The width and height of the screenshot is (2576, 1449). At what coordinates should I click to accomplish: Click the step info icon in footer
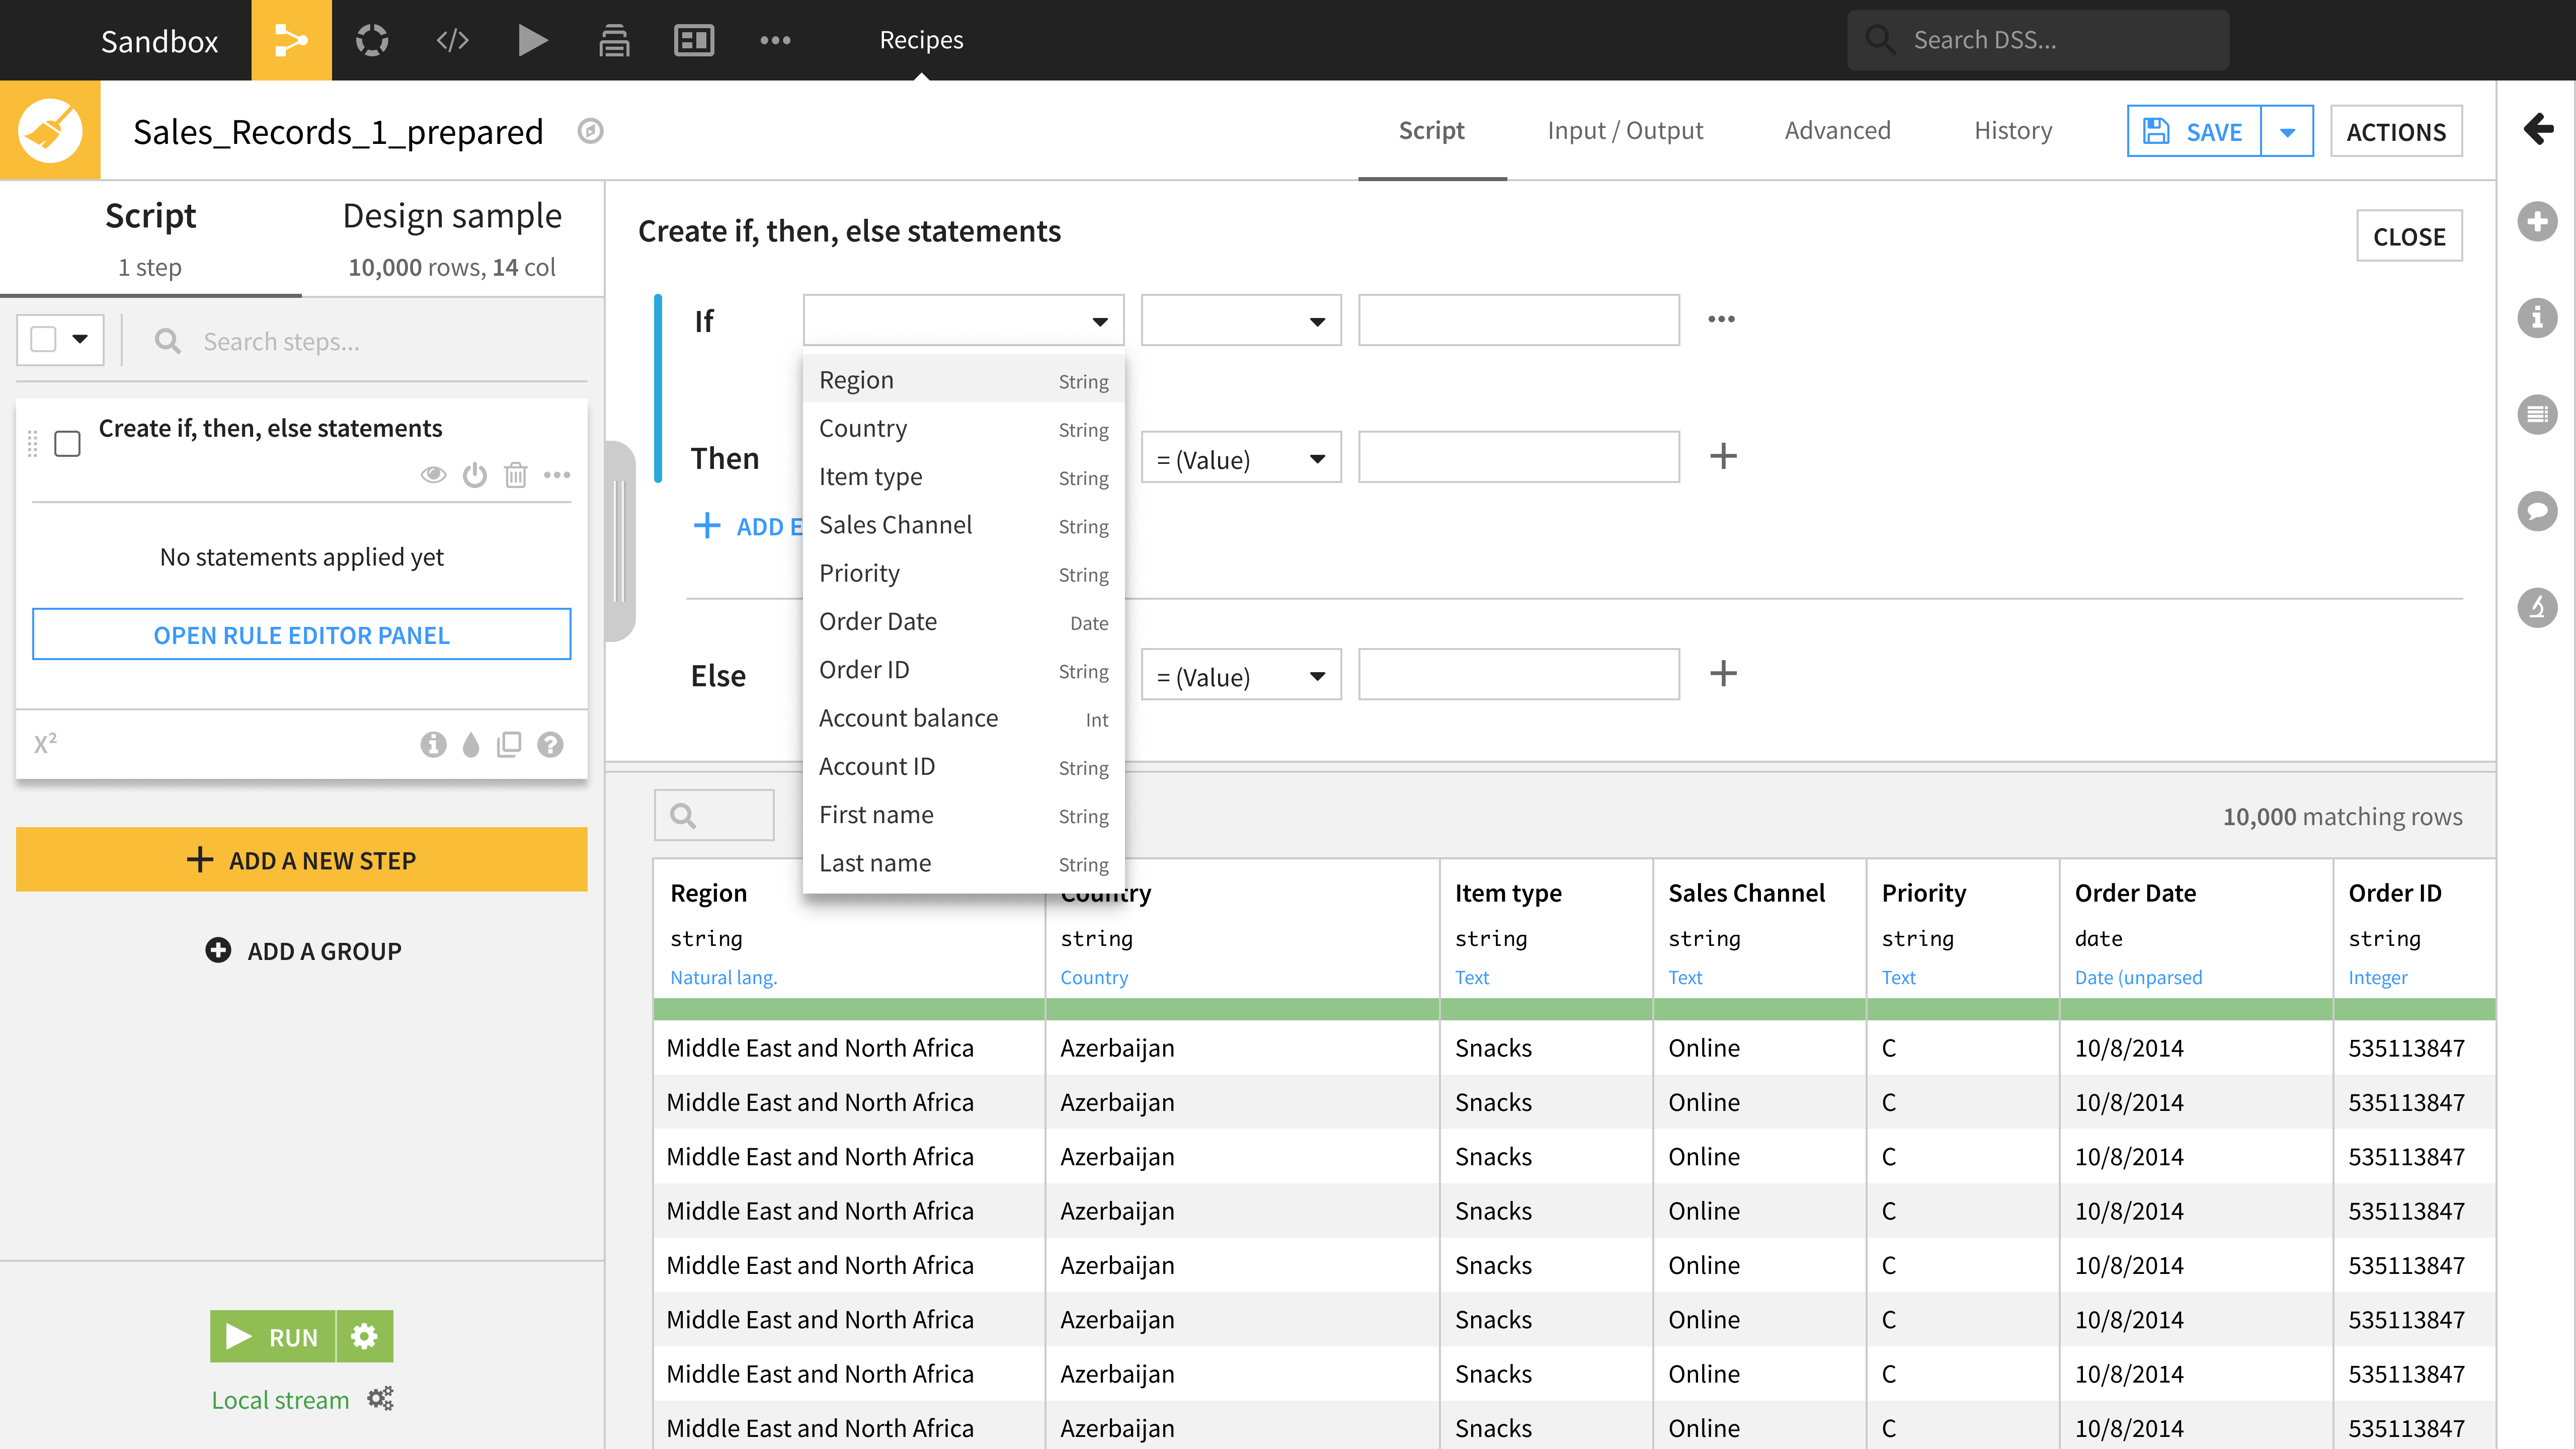(x=433, y=744)
